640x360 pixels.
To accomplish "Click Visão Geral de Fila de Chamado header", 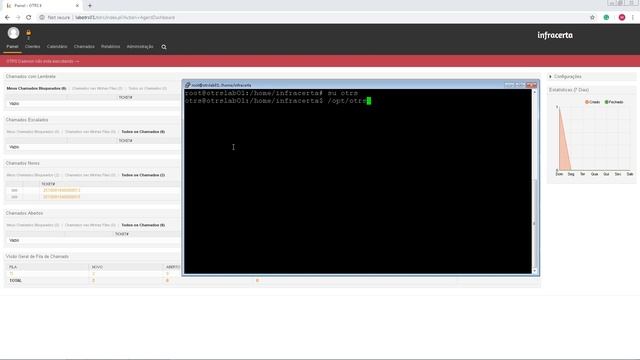I will pos(37,257).
